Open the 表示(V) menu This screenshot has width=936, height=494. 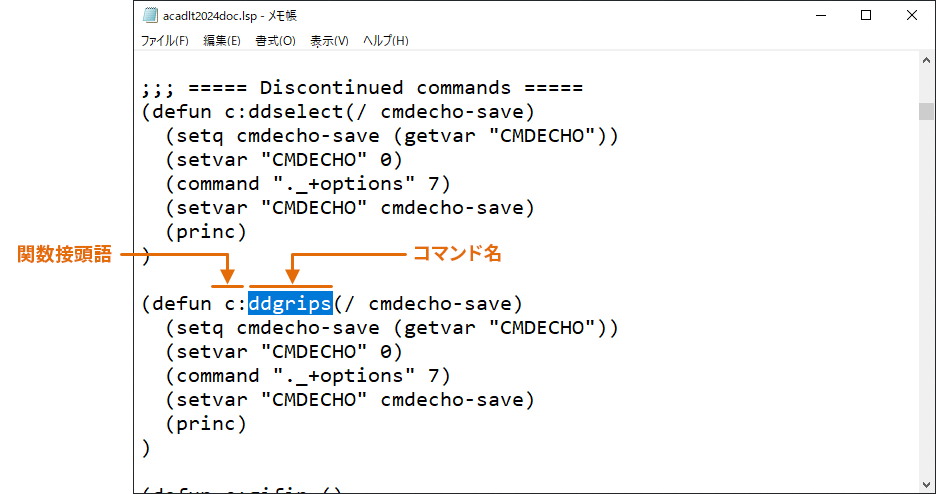(x=329, y=41)
